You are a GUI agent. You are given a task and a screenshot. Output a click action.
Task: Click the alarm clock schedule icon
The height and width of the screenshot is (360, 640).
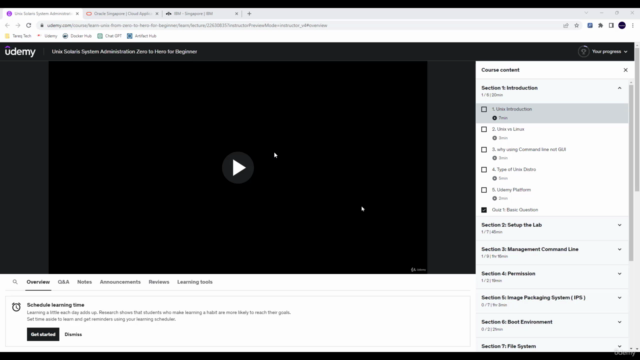(16, 307)
